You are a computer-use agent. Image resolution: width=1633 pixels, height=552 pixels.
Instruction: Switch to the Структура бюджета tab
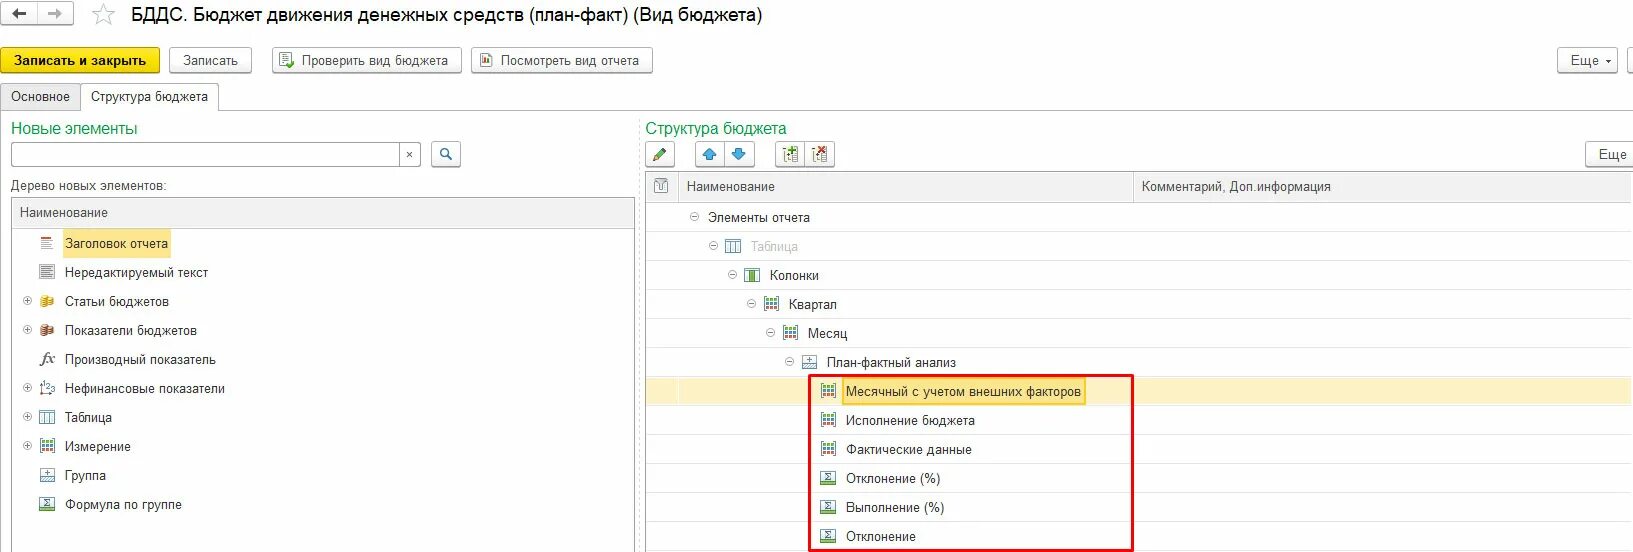tap(149, 97)
